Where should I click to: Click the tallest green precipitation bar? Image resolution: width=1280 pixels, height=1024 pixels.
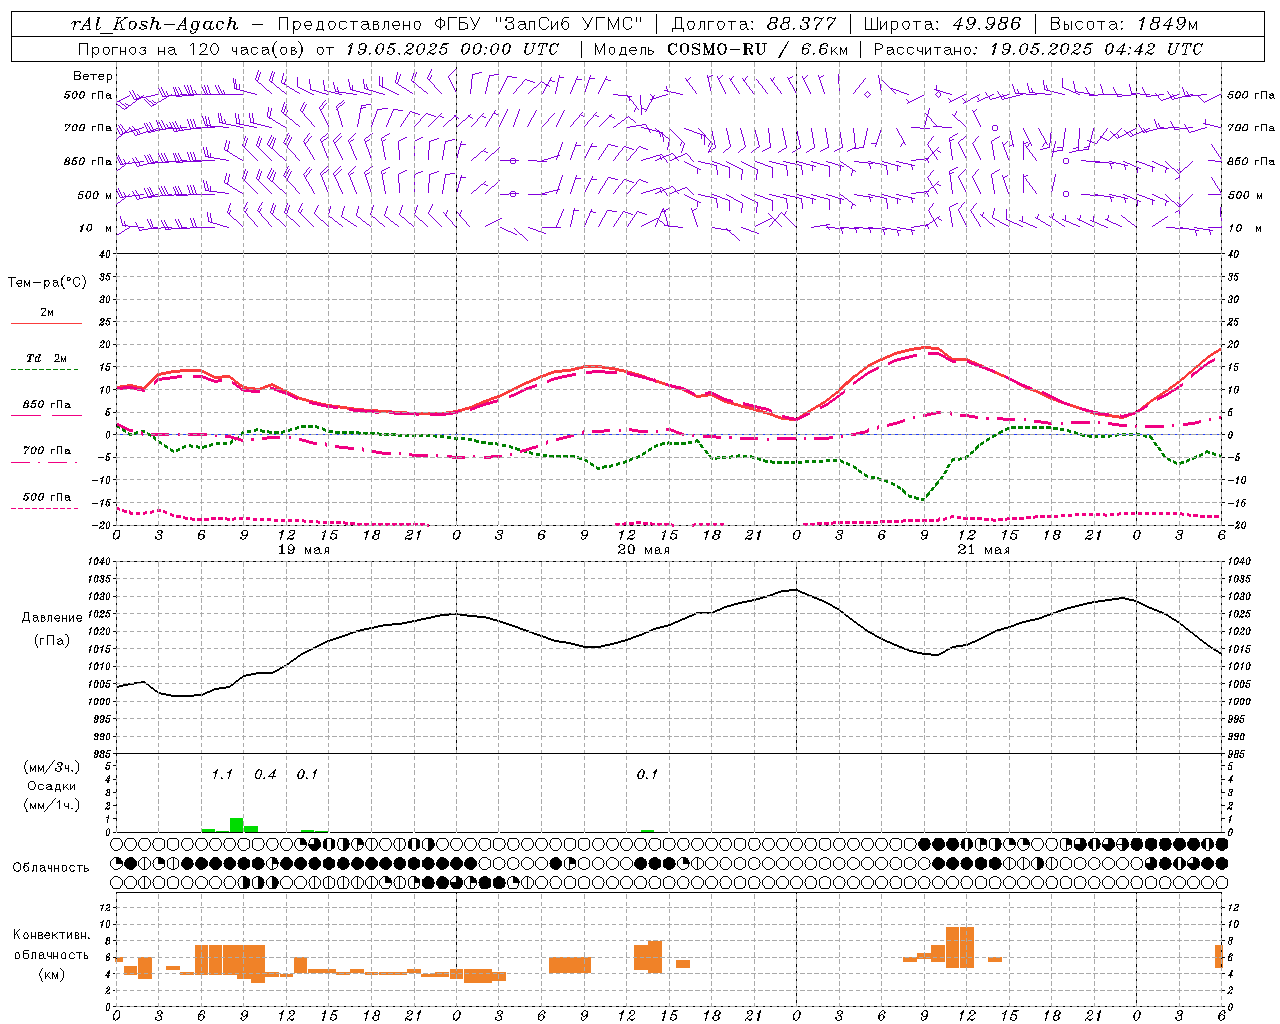pyautogui.click(x=237, y=825)
